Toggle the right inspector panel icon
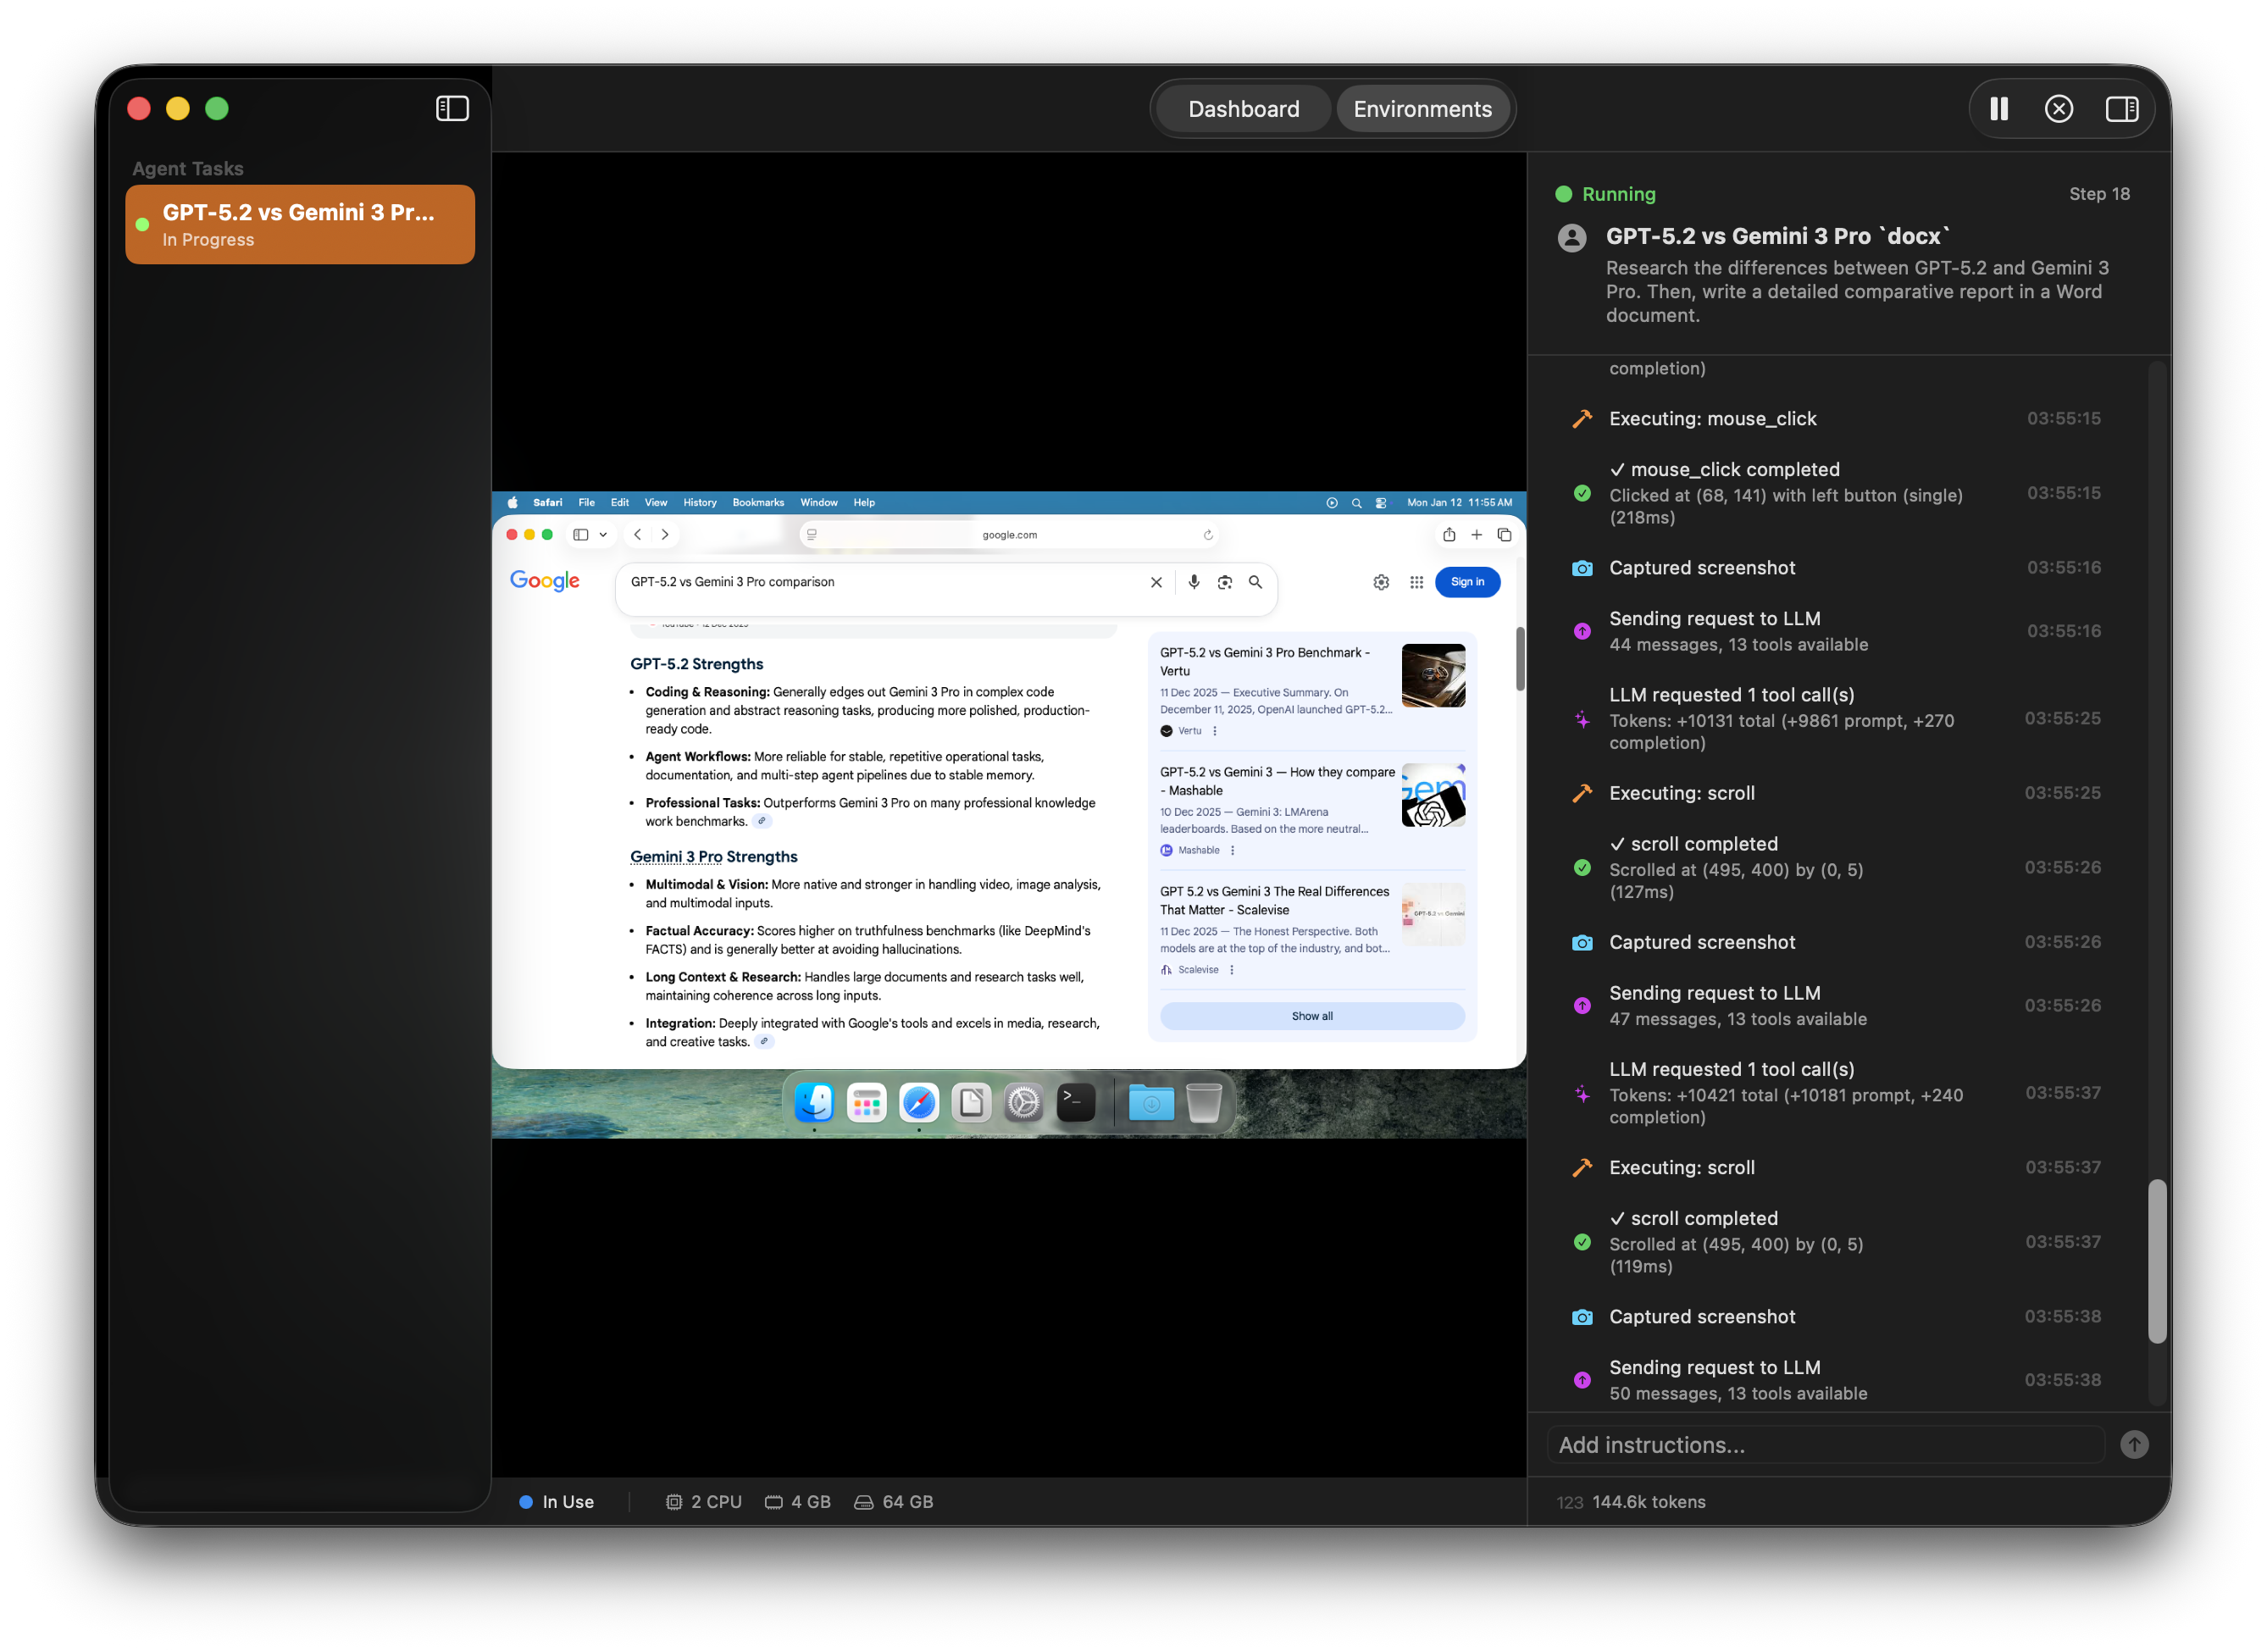Screen dimensions: 2267x1652 (2121, 109)
